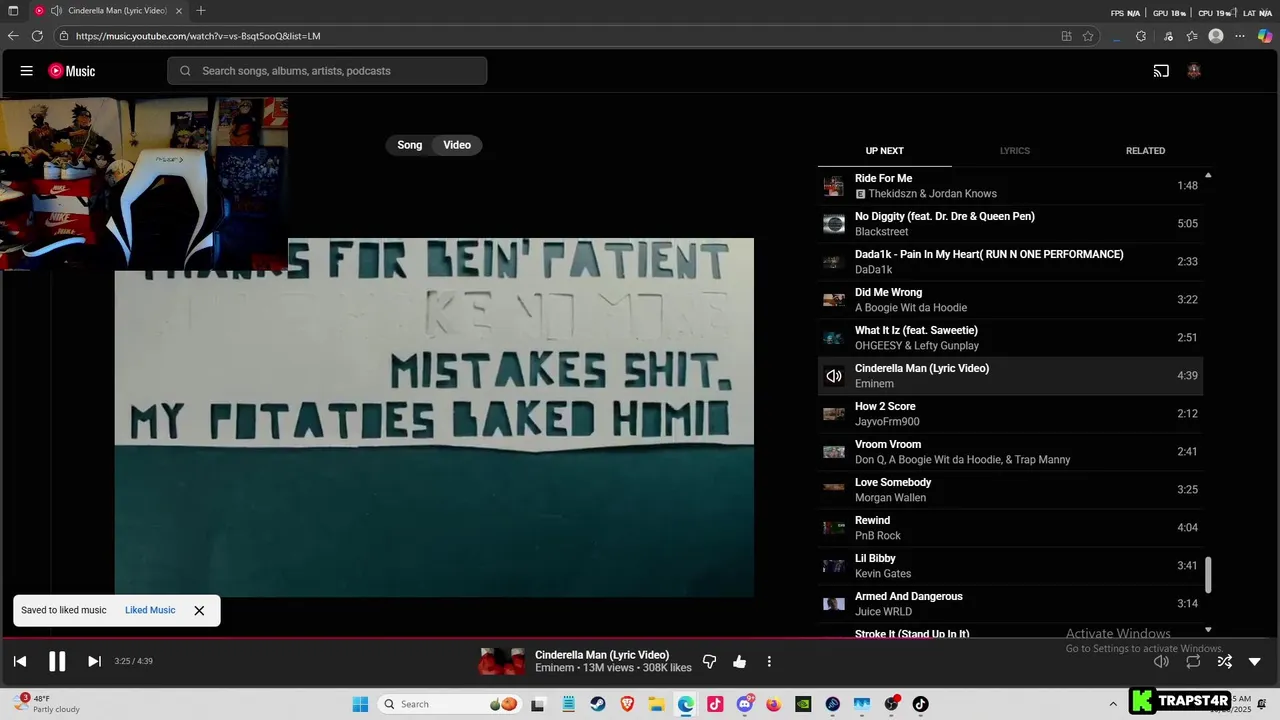Play How 2 Score by JayvoFrm900
The width and height of the screenshot is (1280, 720).
[1010, 414]
